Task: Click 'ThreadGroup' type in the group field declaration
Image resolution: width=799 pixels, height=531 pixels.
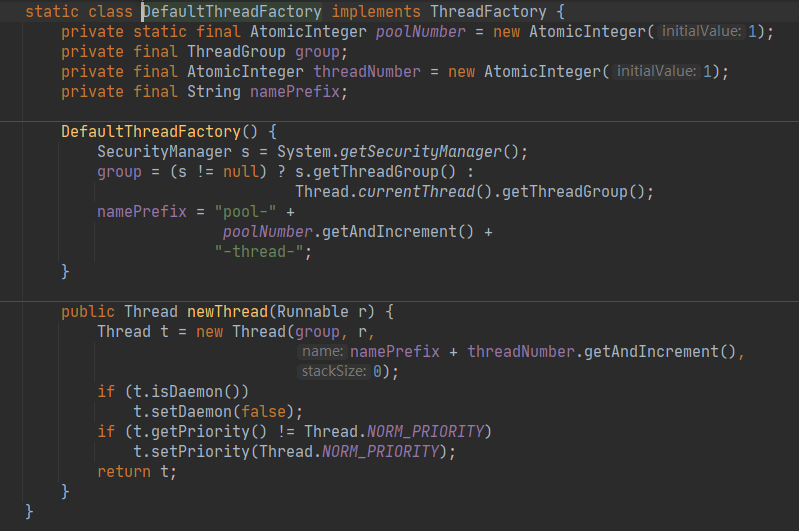Action: tap(236, 51)
